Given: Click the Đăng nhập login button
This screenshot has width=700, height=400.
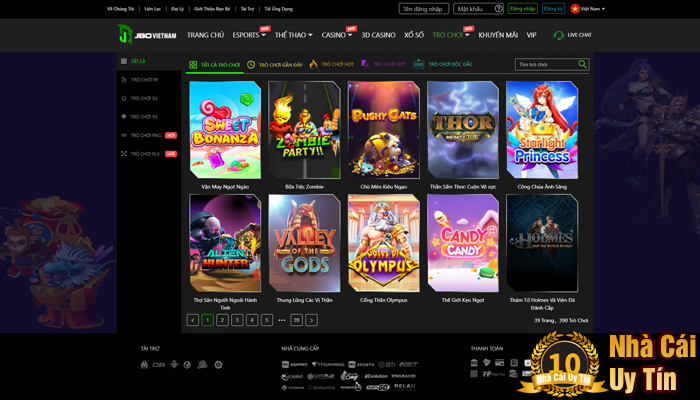Looking at the screenshot, I should [522, 8].
